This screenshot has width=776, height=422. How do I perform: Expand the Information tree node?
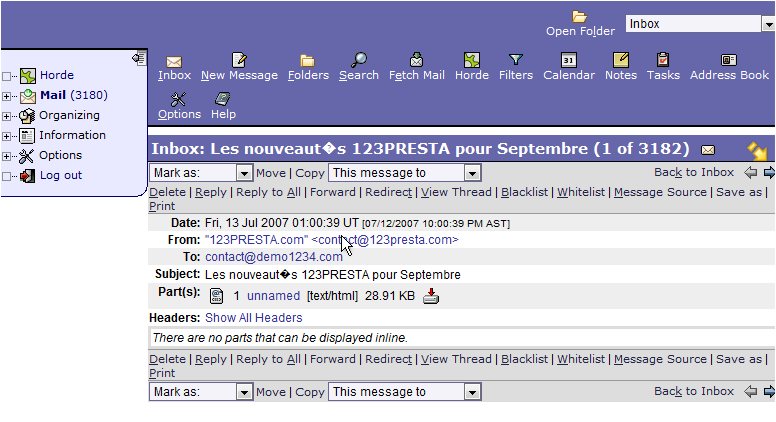[8, 136]
